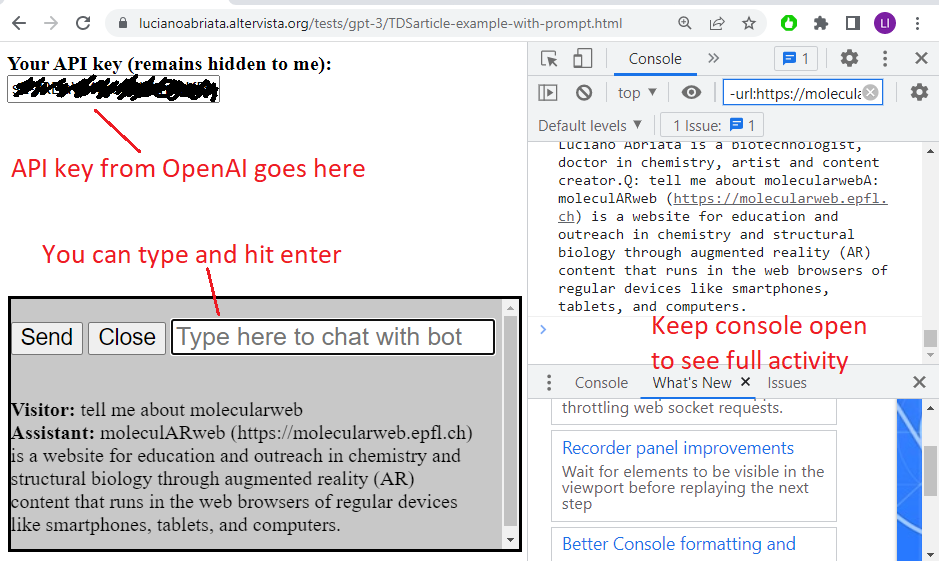The image size is (939, 561).
Task: Open the 1 Issue button
Action: [712, 125]
